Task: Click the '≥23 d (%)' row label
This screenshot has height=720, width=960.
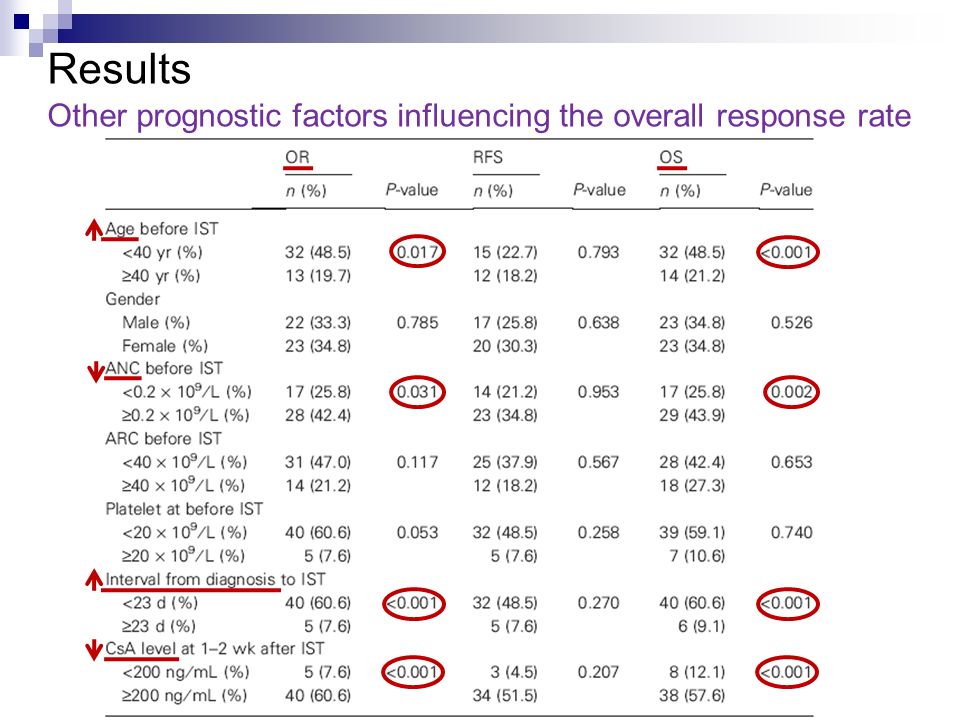Action: (159, 626)
